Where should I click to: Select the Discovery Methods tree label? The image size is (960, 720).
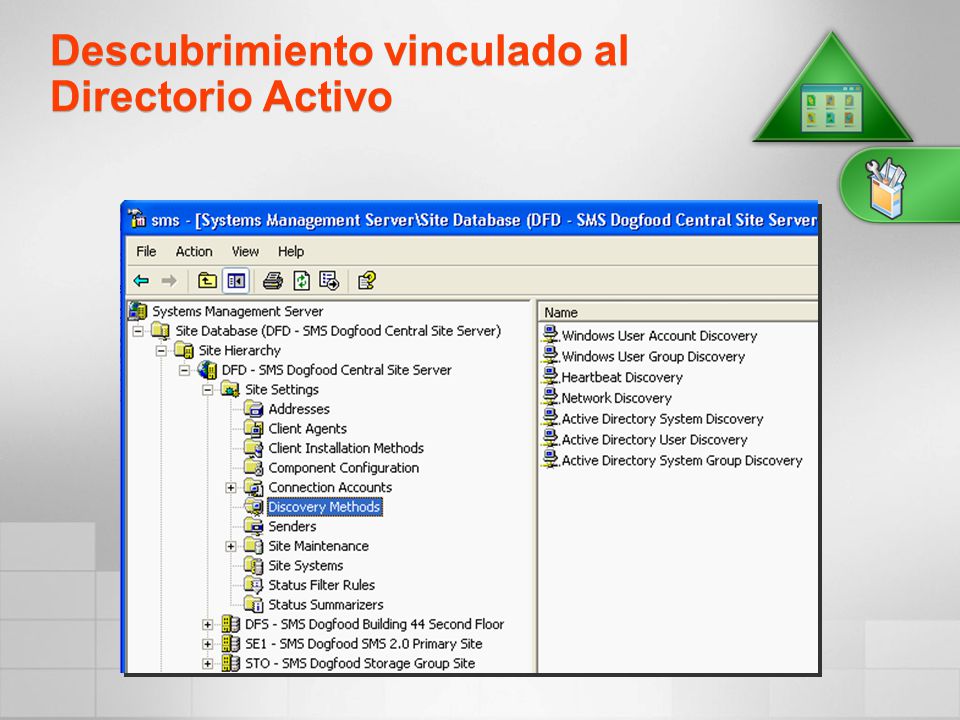324,508
